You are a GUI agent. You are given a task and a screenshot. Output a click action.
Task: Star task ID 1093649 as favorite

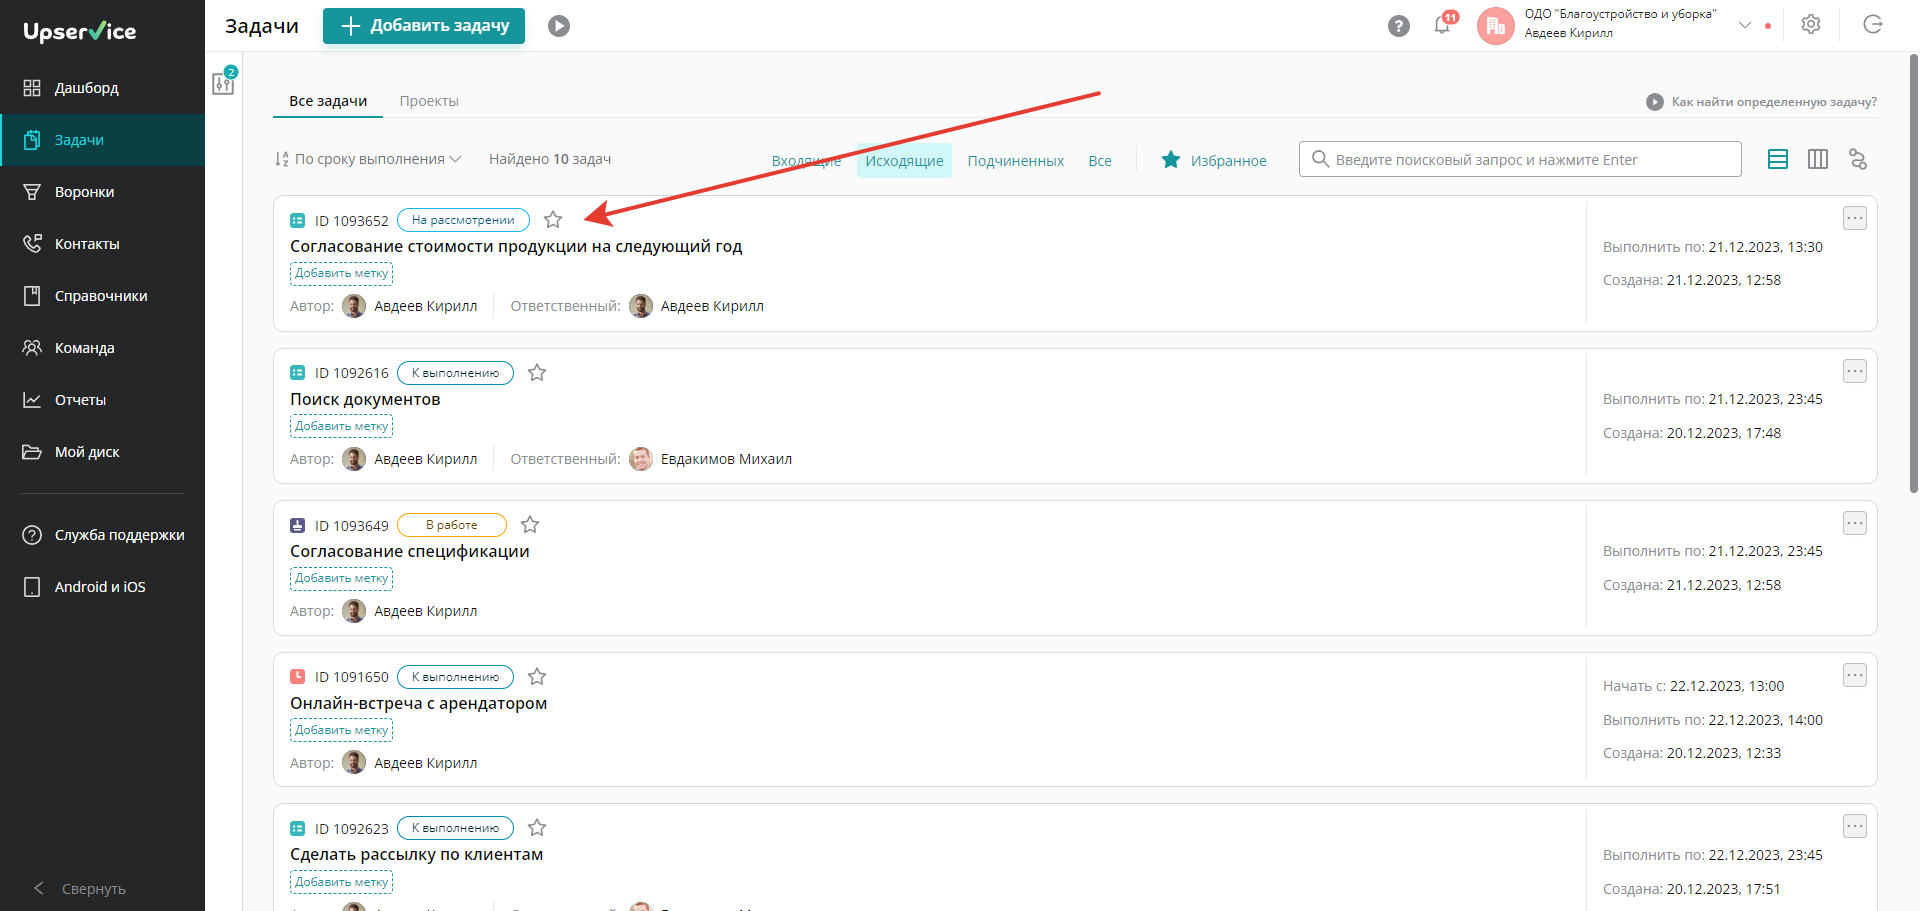(530, 525)
